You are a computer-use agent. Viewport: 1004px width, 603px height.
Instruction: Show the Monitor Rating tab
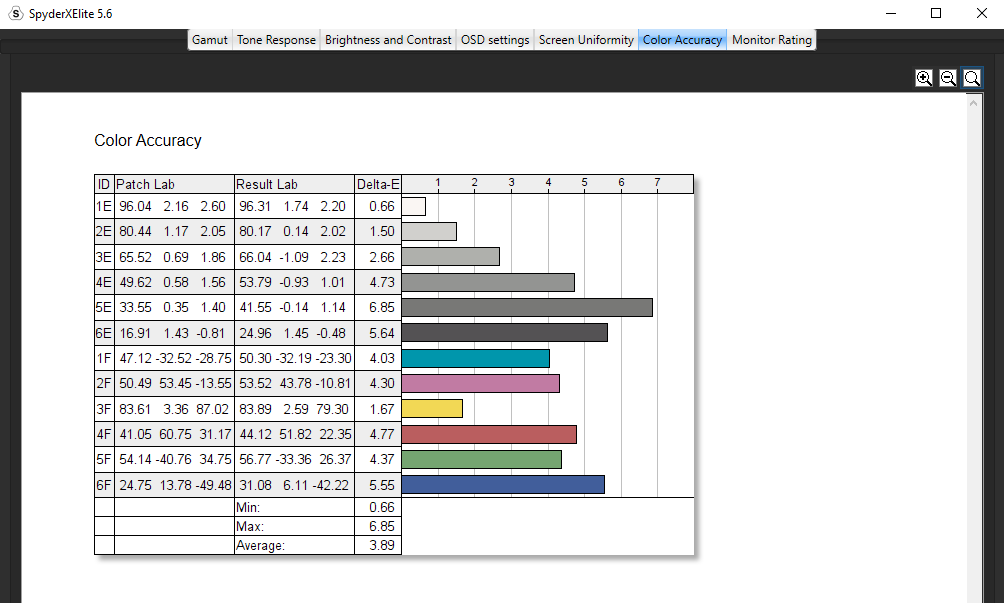[x=772, y=40]
